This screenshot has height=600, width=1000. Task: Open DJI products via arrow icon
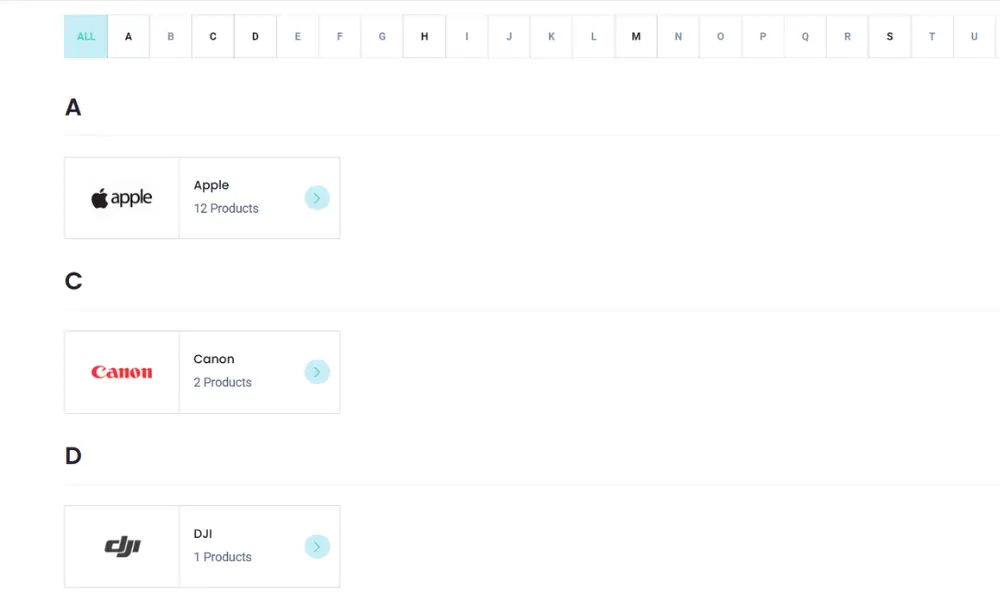[x=316, y=546]
